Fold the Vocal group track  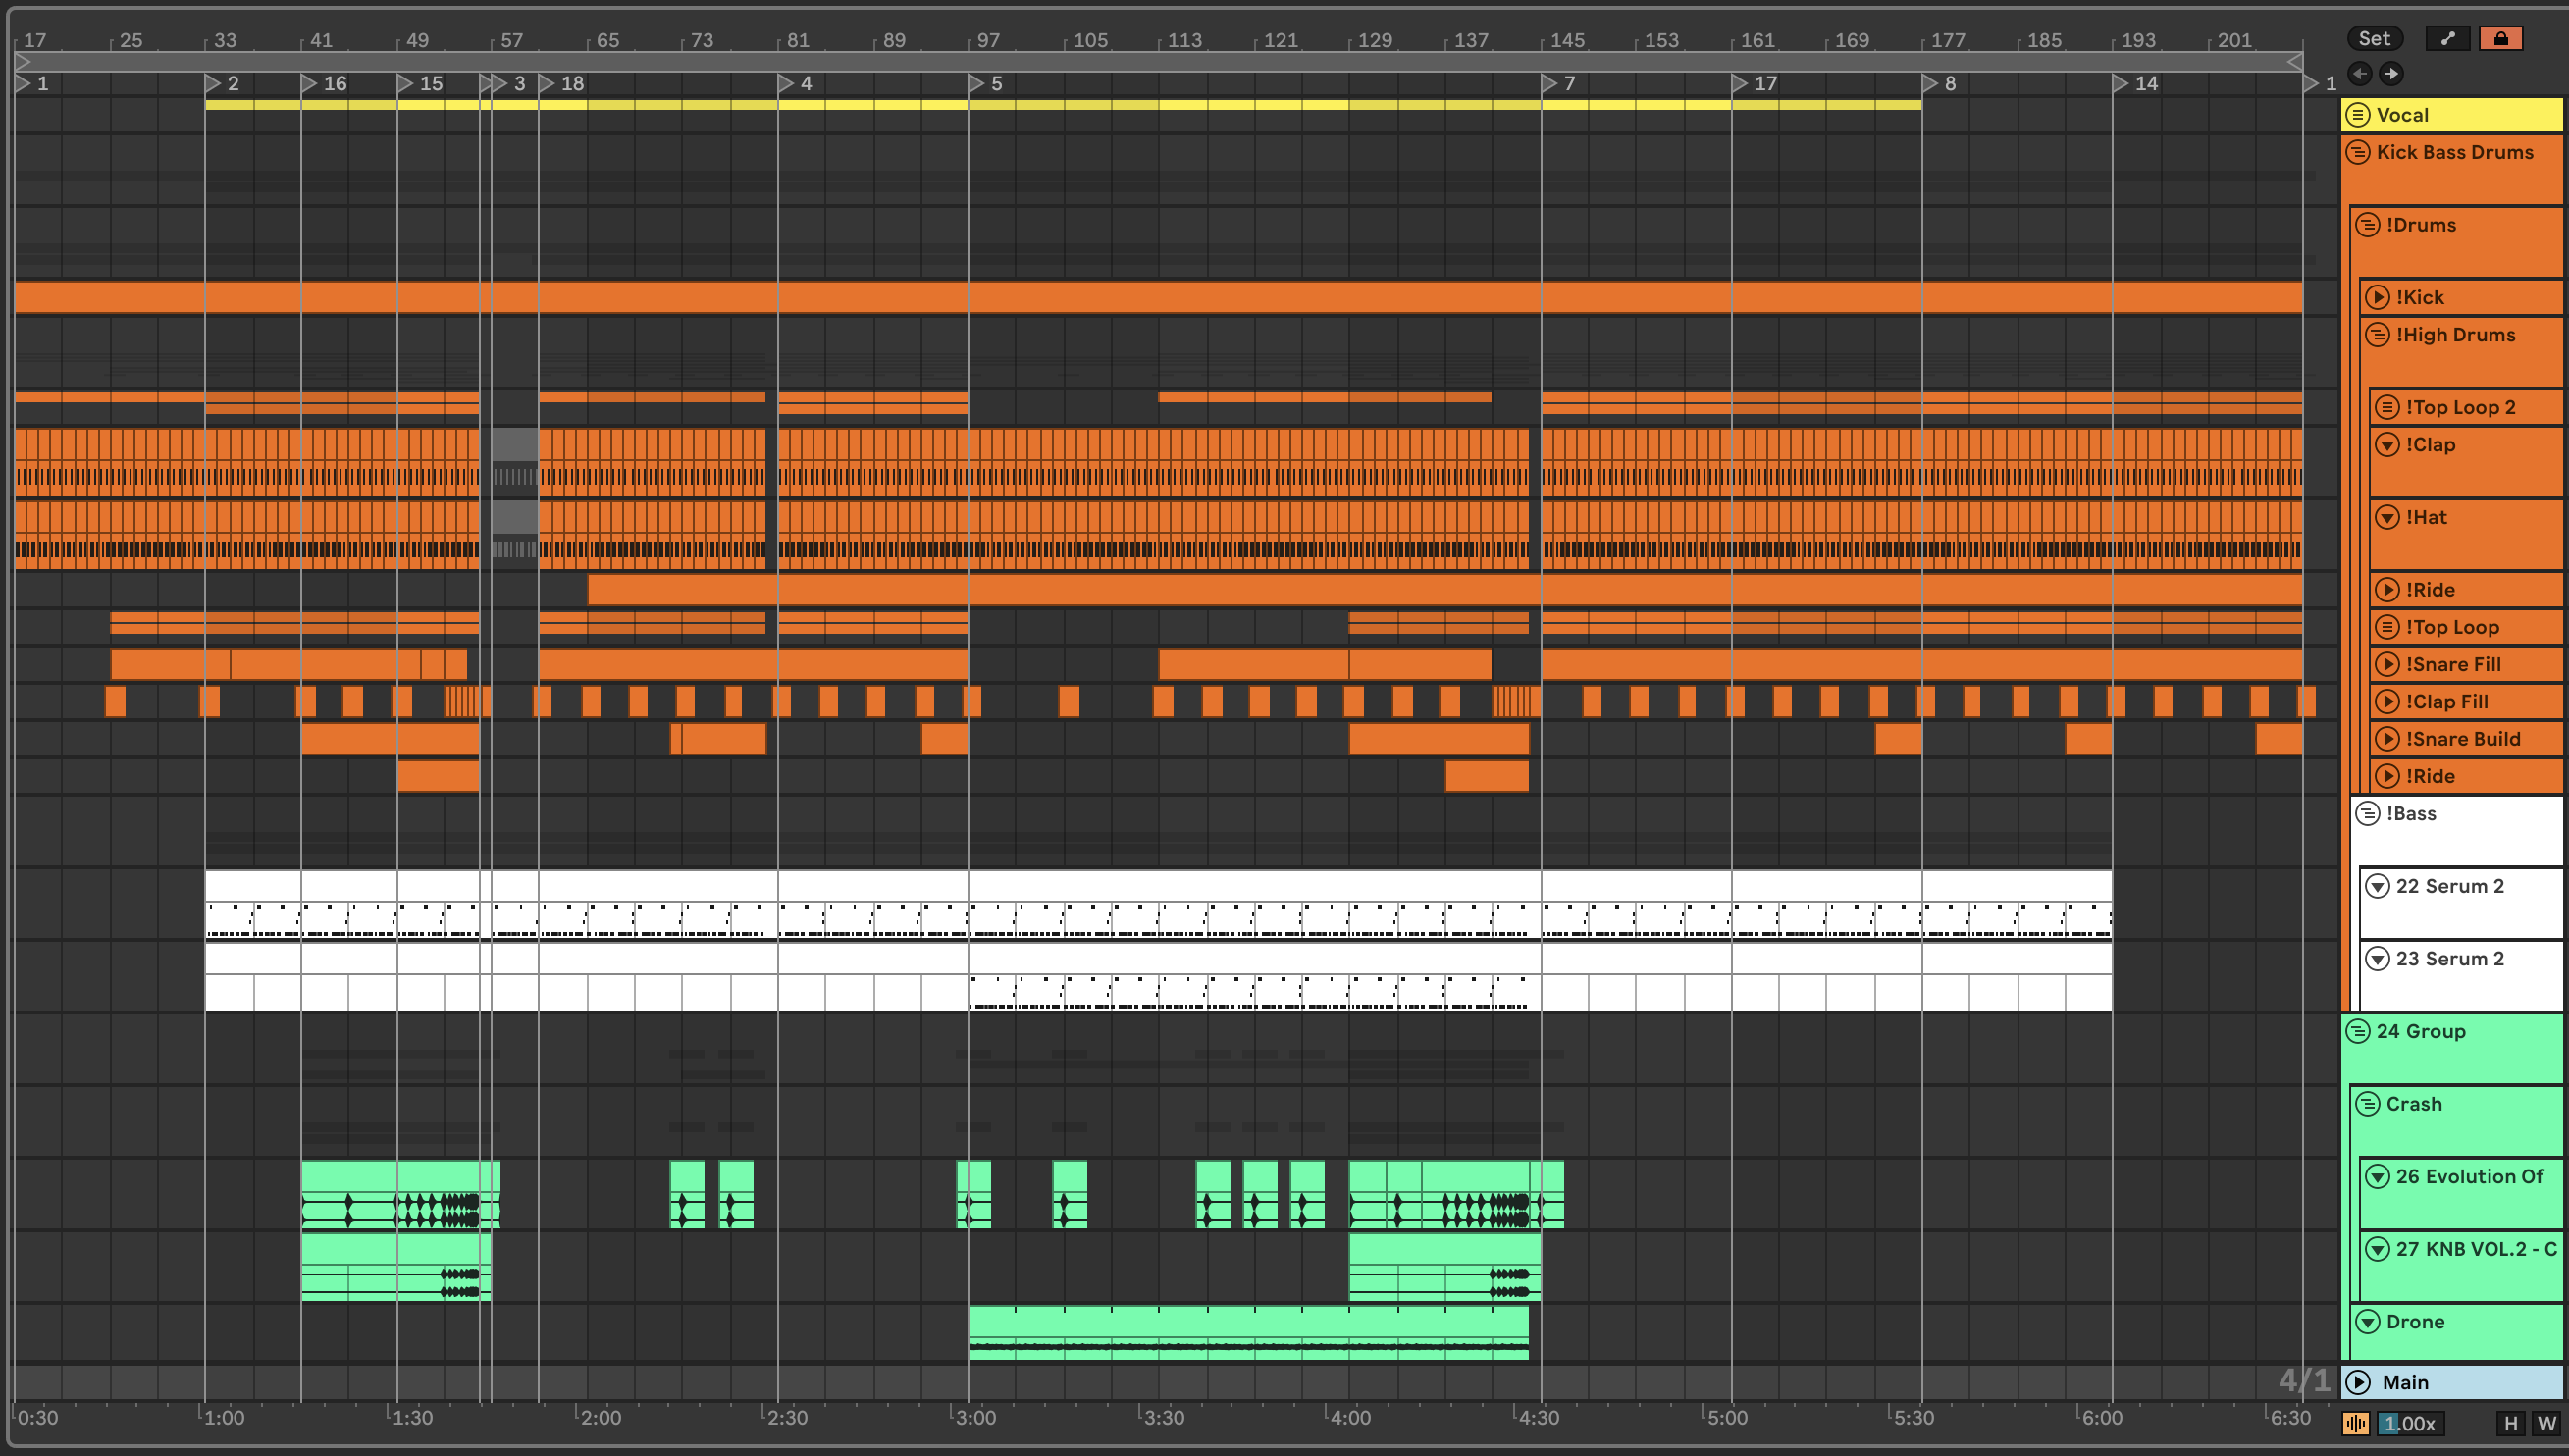[x=2358, y=115]
